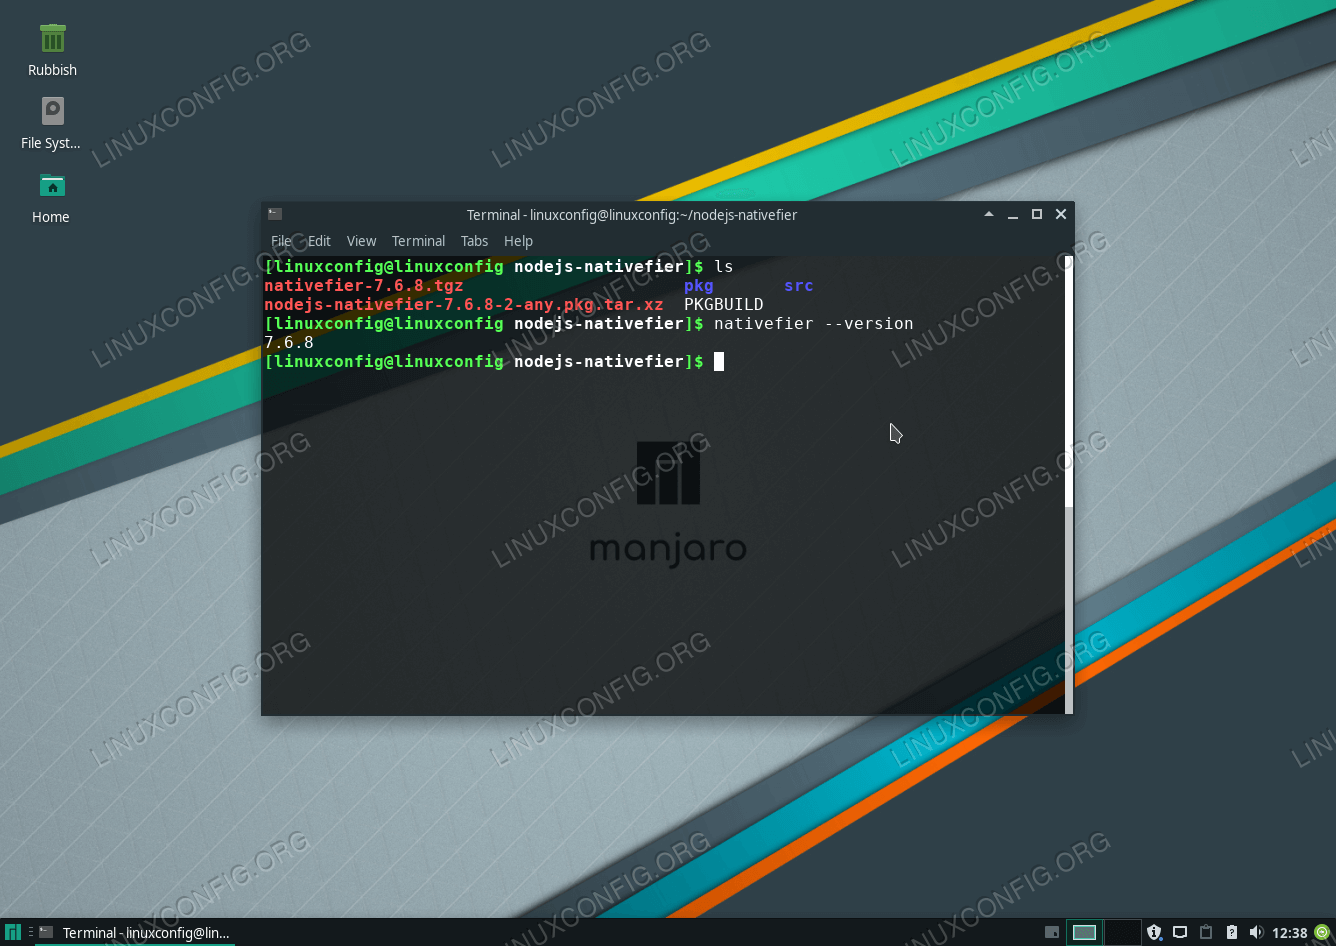1336x946 pixels.
Task: Open the Tabs menu in Terminal
Action: 474,241
